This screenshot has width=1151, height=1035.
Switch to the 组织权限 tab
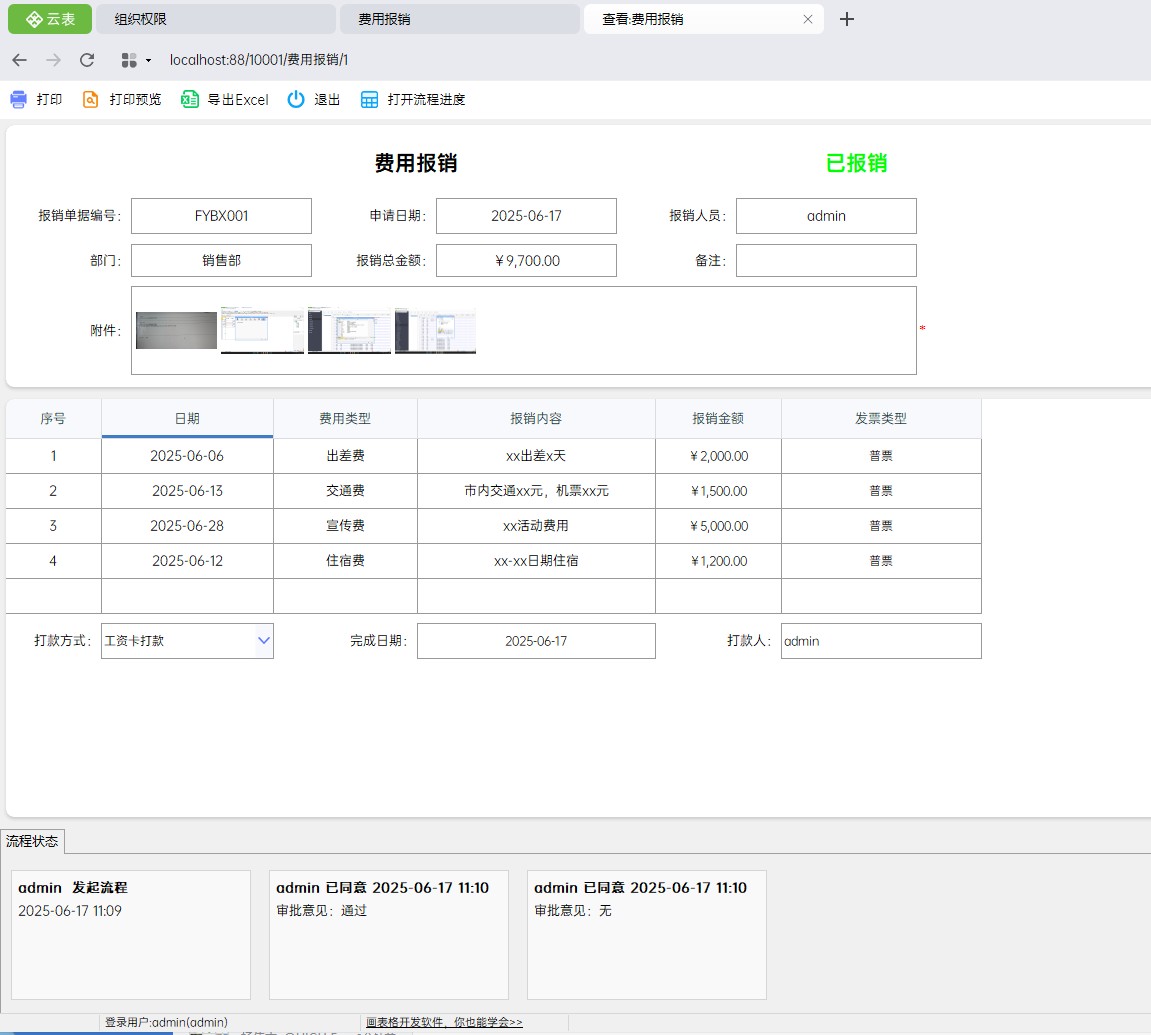point(216,19)
